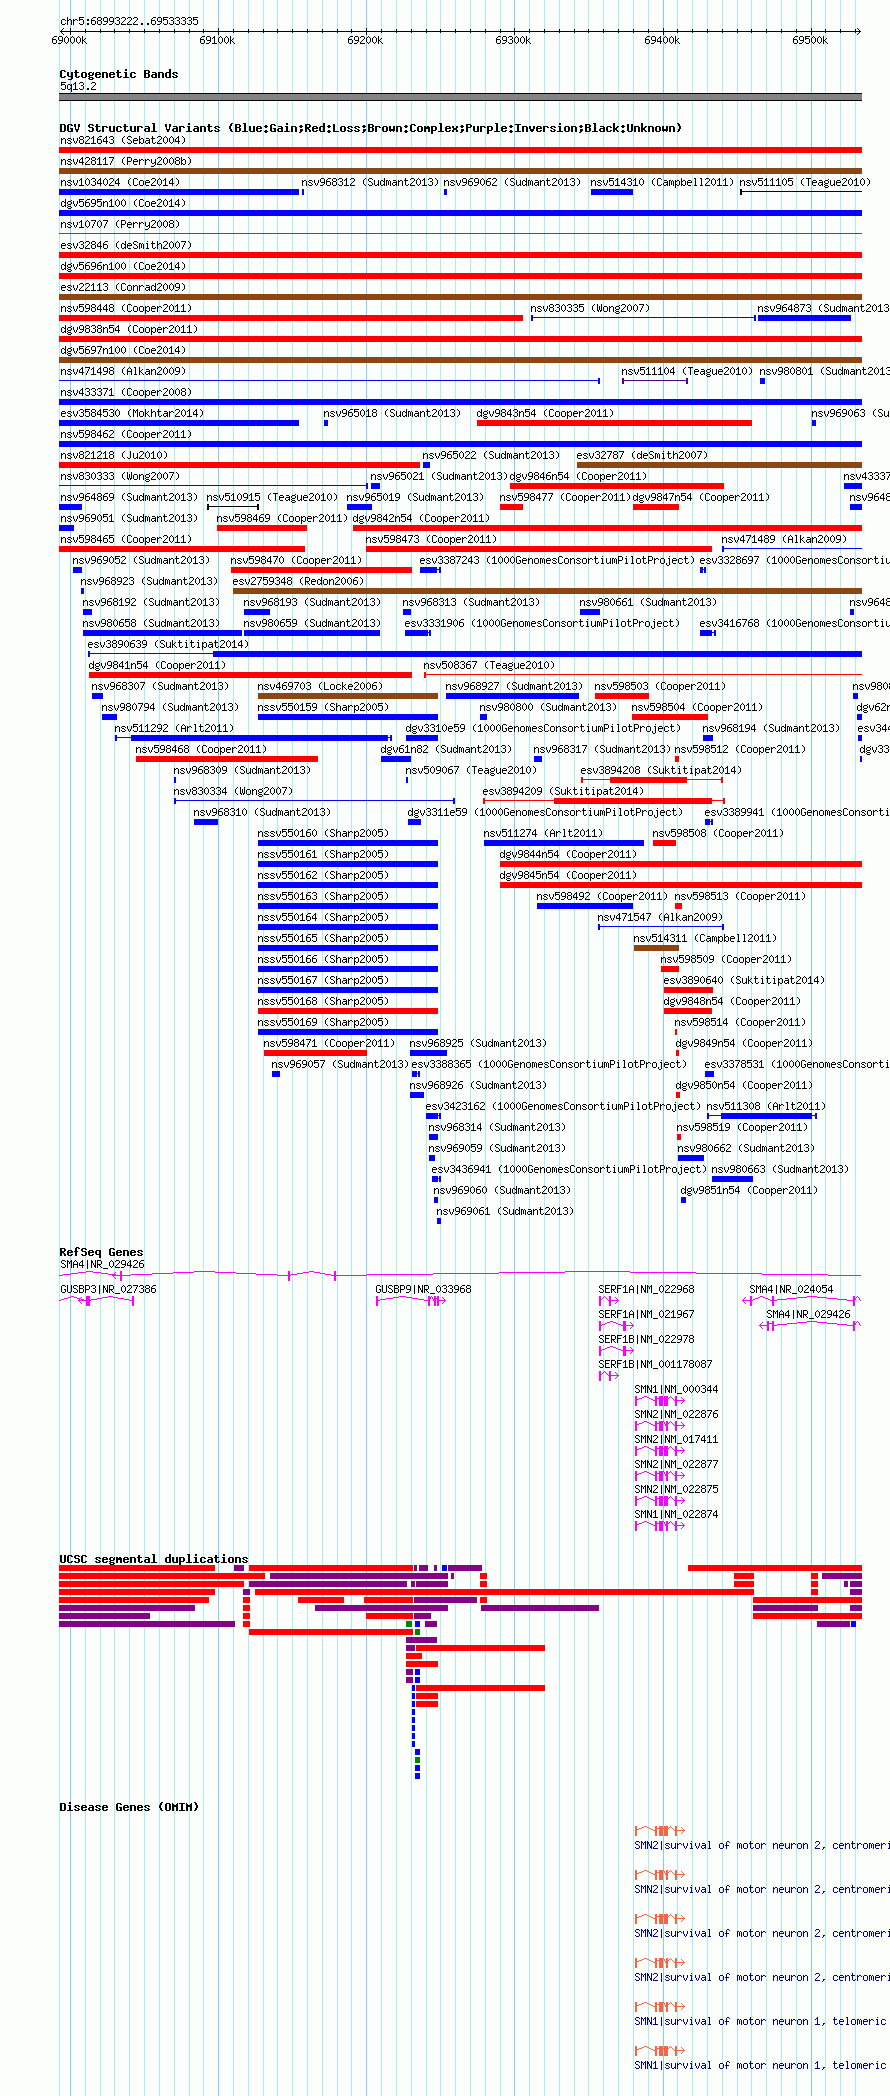Select gene SMN1|NM_022874
890x2096 pixels.
[676, 1514]
